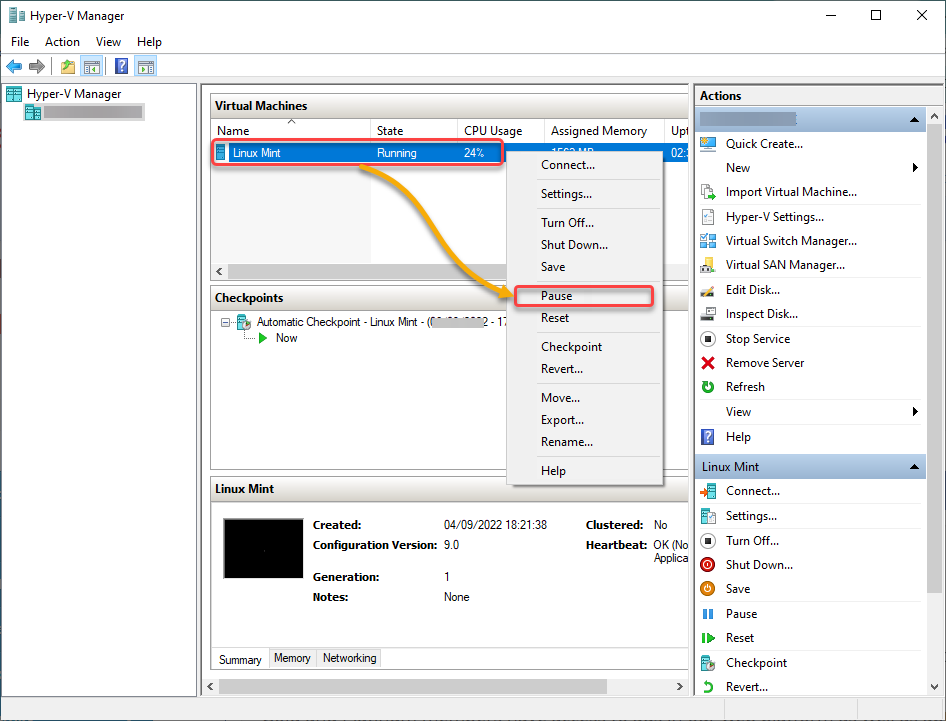Sort virtual machines by Name column

pos(291,131)
